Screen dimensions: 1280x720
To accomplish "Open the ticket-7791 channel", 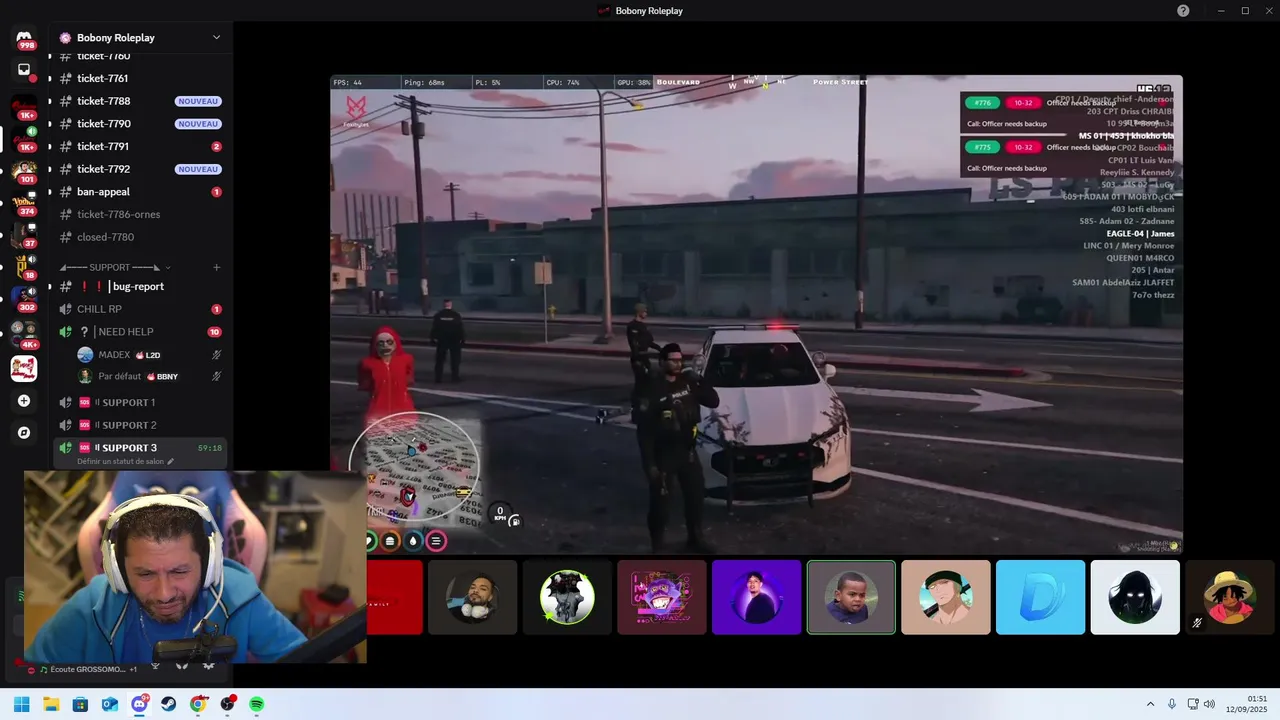I will pos(140,146).
